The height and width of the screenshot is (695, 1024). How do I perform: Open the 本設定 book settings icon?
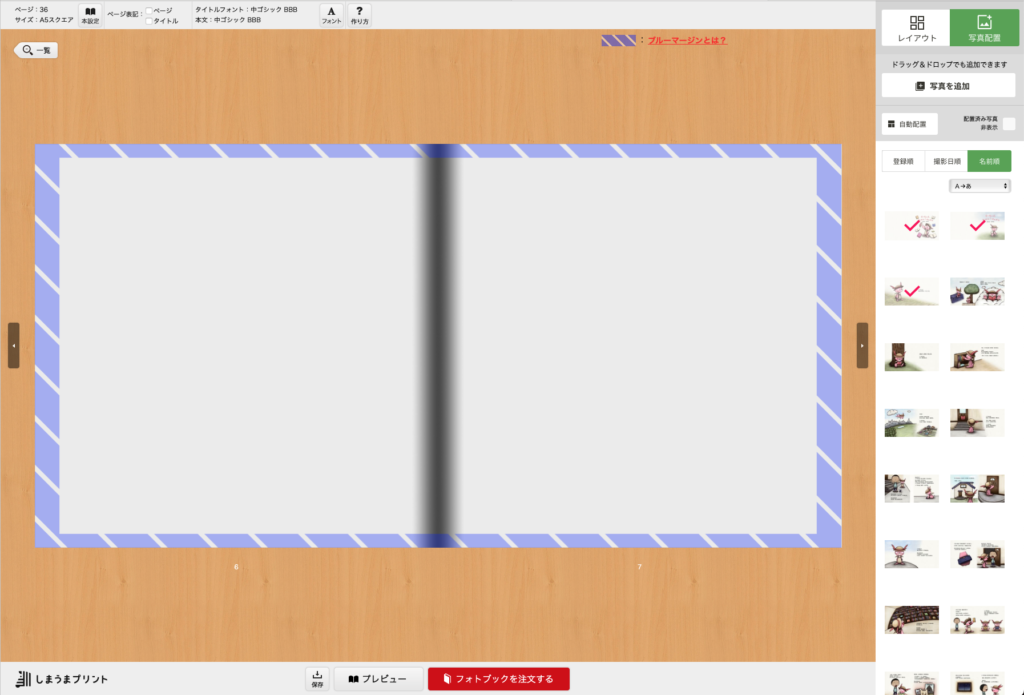(90, 14)
